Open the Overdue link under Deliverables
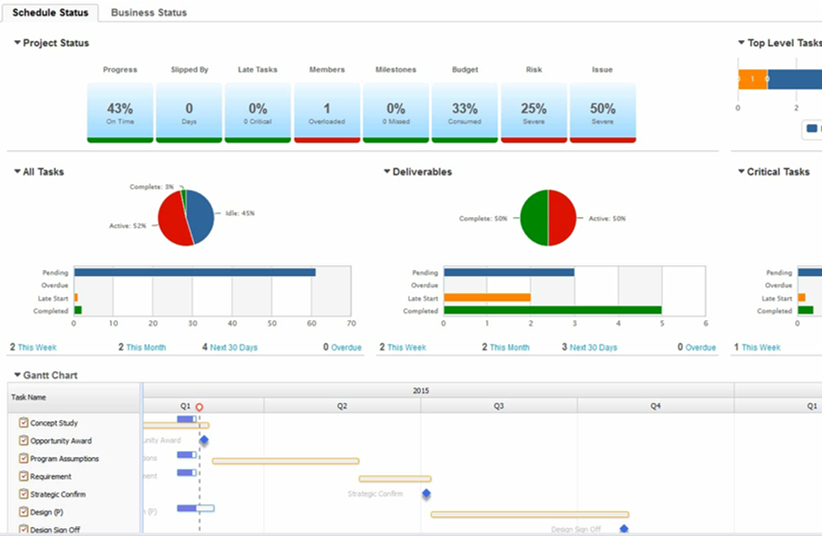 pyautogui.click(x=700, y=348)
